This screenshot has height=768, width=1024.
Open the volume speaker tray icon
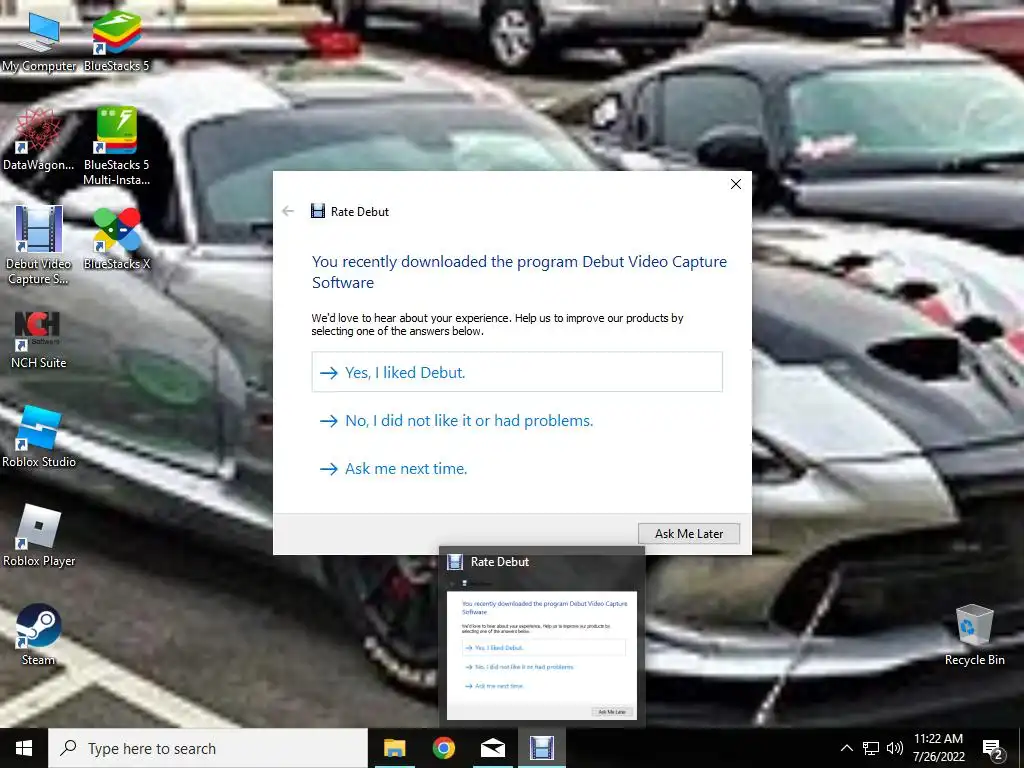click(x=895, y=748)
